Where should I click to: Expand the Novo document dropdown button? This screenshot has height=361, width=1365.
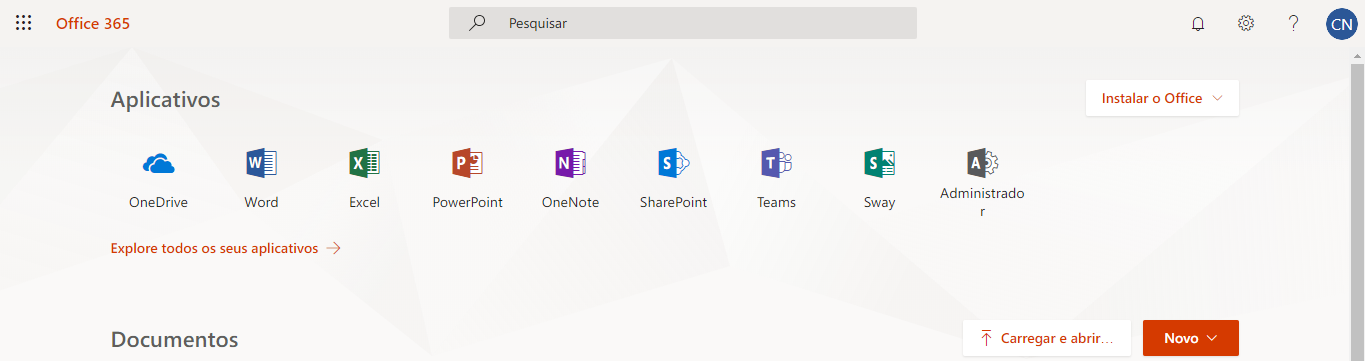(1190, 338)
